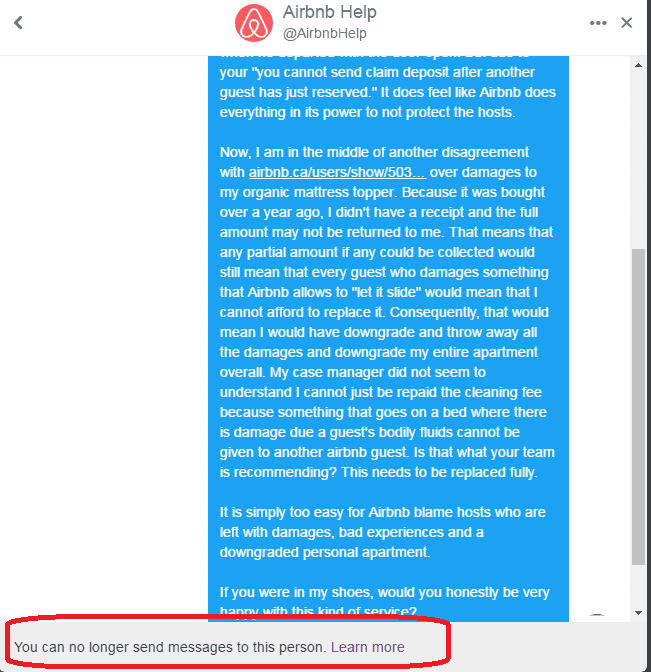Image resolution: width=651 pixels, height=672 pixels.
Task: Click the Airbnb Help display name
Action: (330, 12)
